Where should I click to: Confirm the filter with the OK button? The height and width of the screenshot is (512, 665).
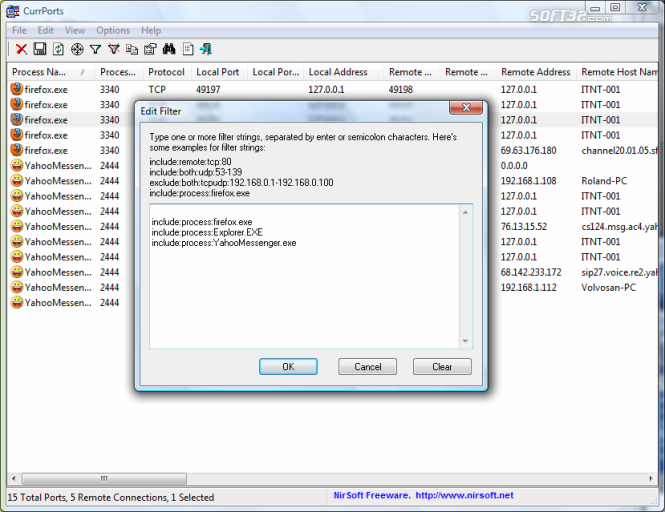(288, 367)
